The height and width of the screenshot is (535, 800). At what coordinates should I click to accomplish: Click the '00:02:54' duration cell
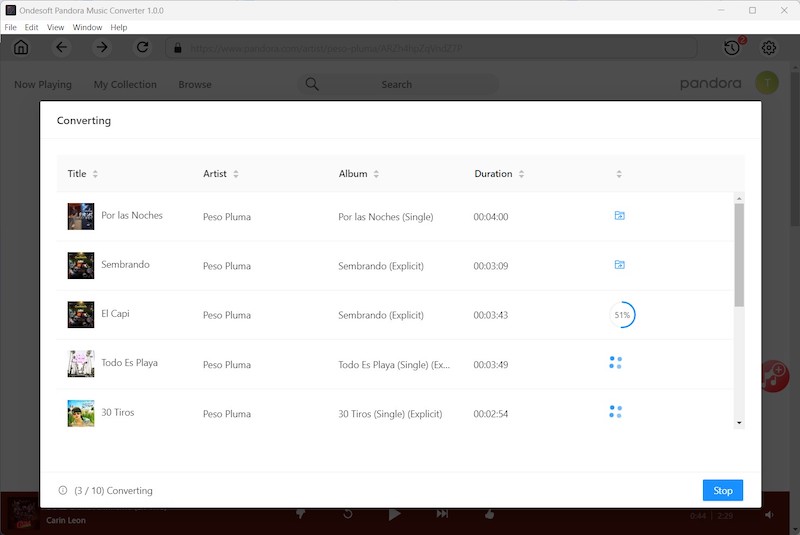pos(491,414)
